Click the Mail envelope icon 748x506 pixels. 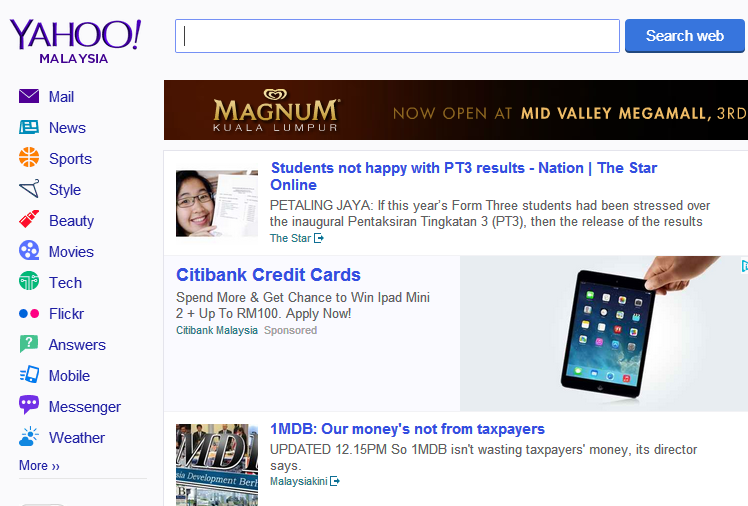(29, 97)
